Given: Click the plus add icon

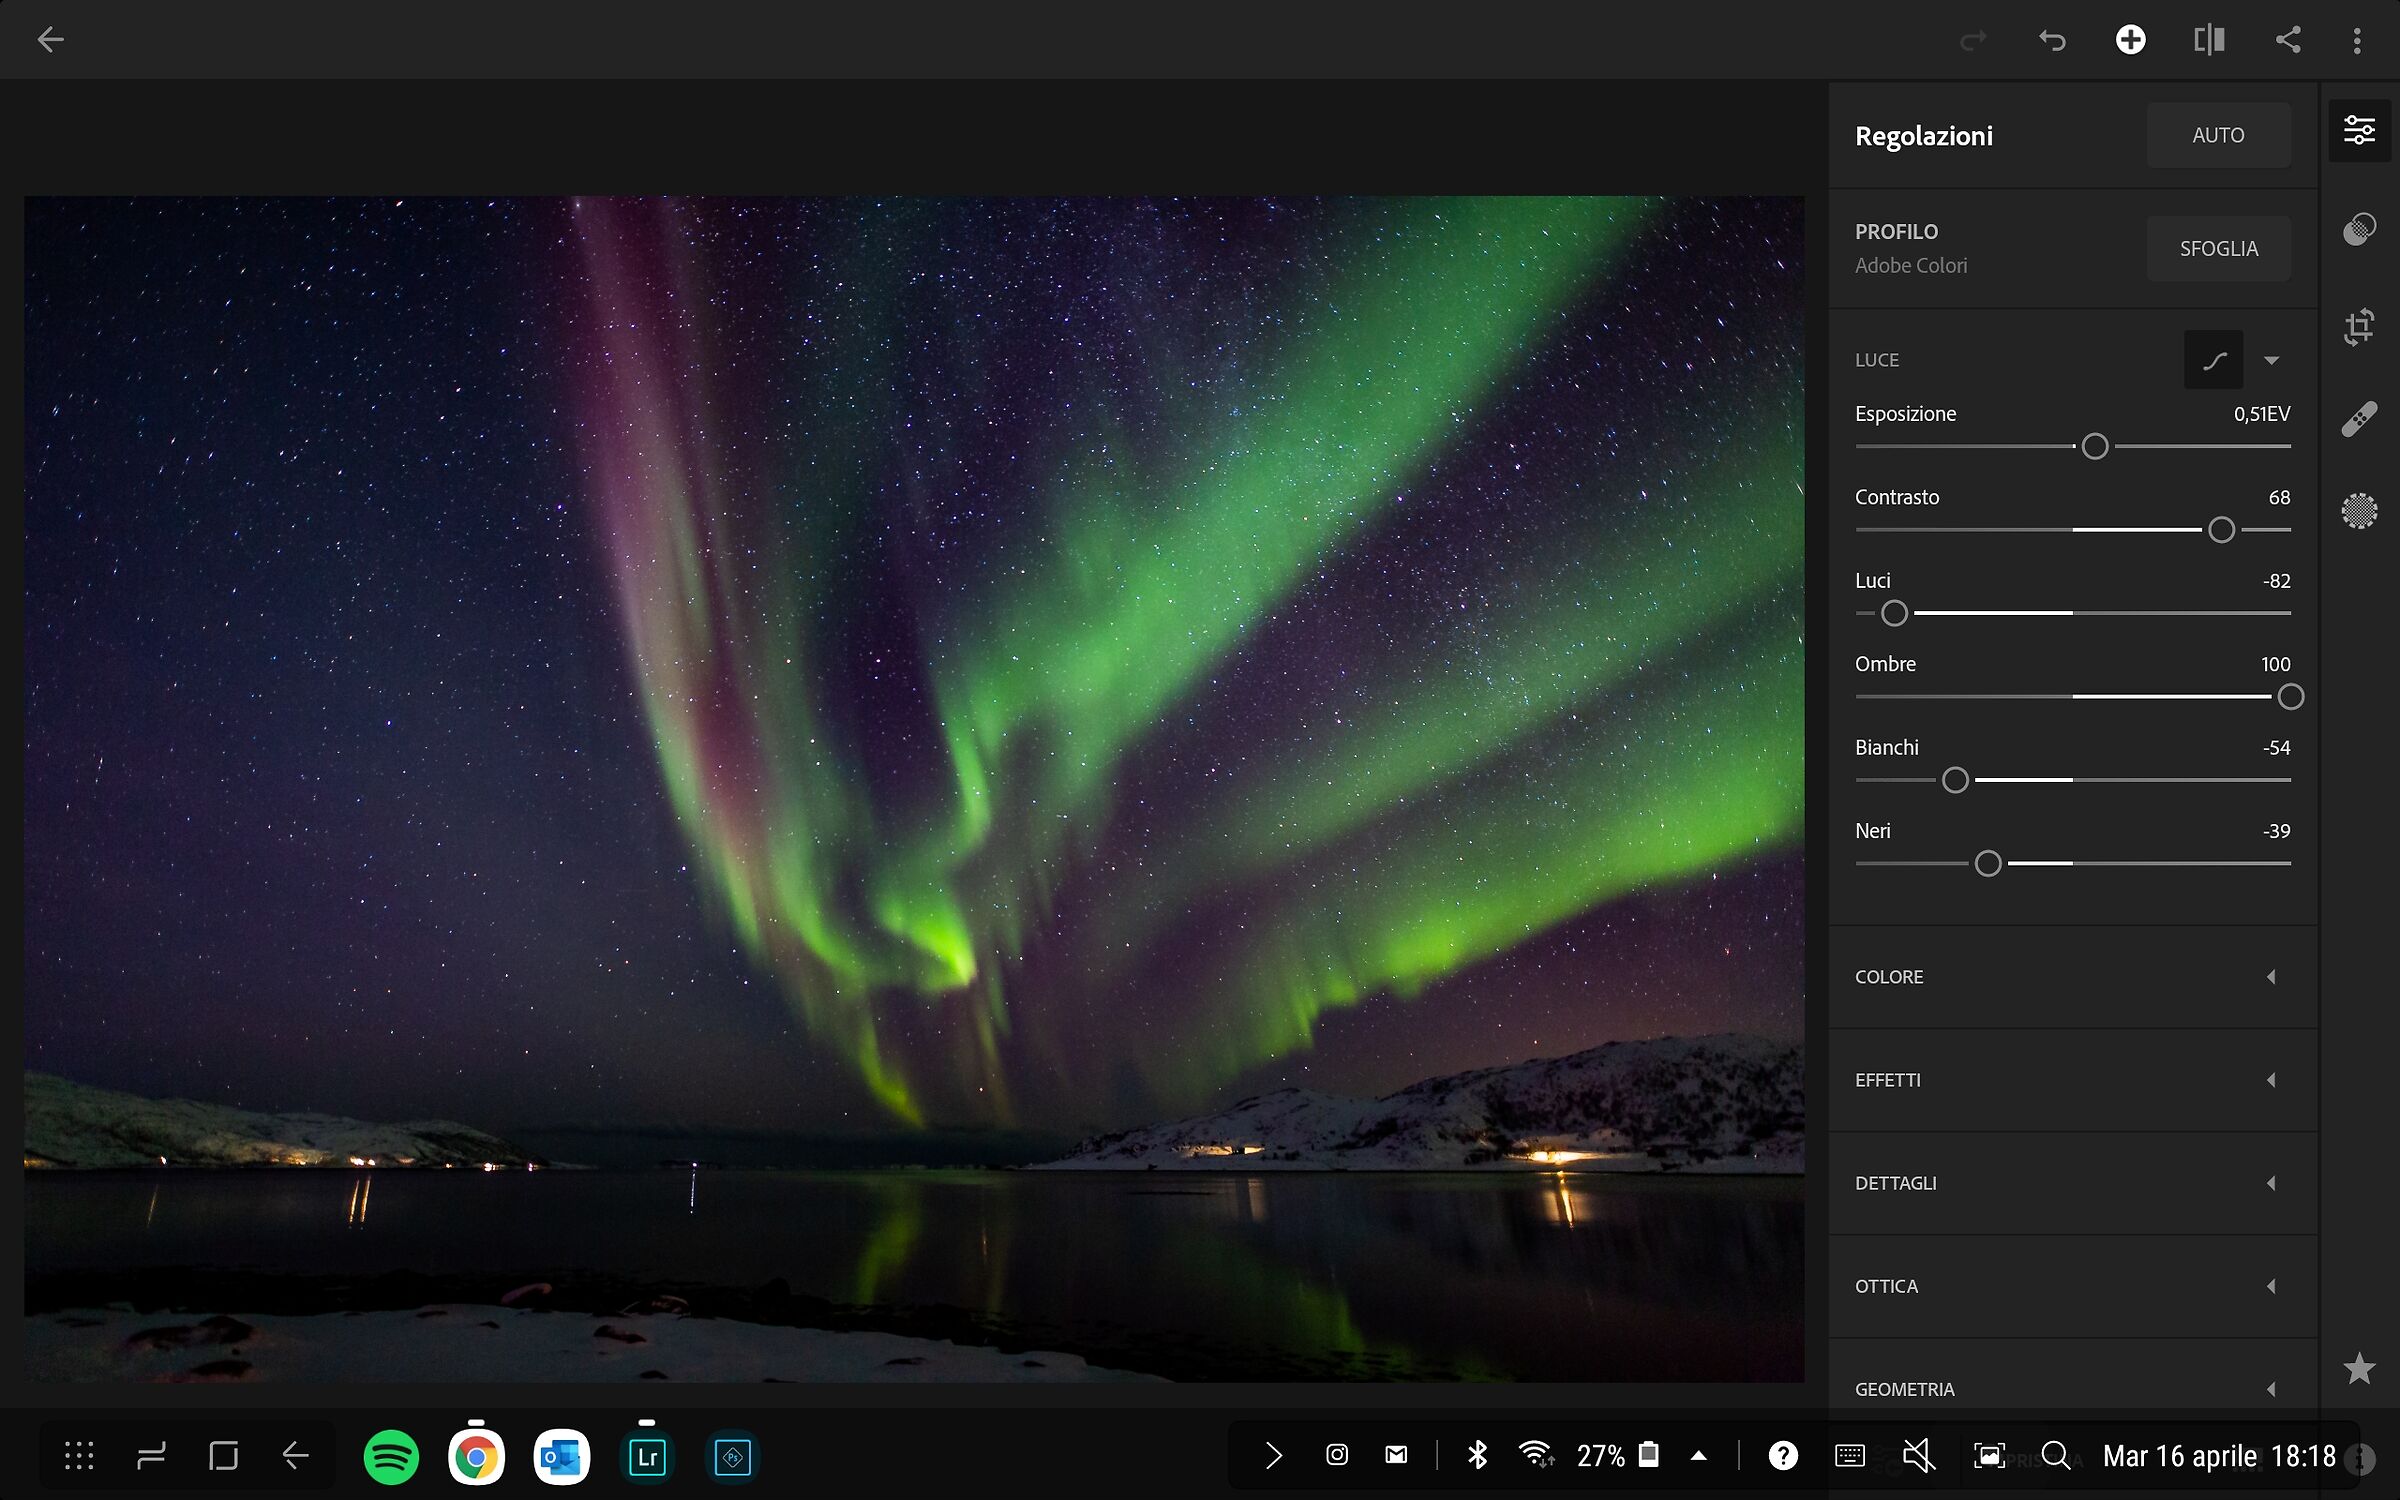Looking at the screenshot, I should click(2130, 40).
